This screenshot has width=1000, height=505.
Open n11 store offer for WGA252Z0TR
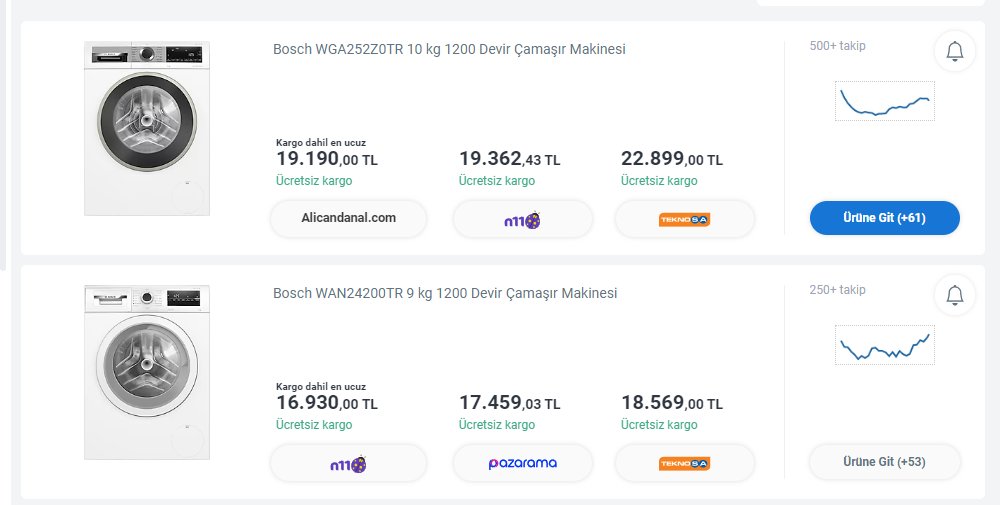(522, 219)
